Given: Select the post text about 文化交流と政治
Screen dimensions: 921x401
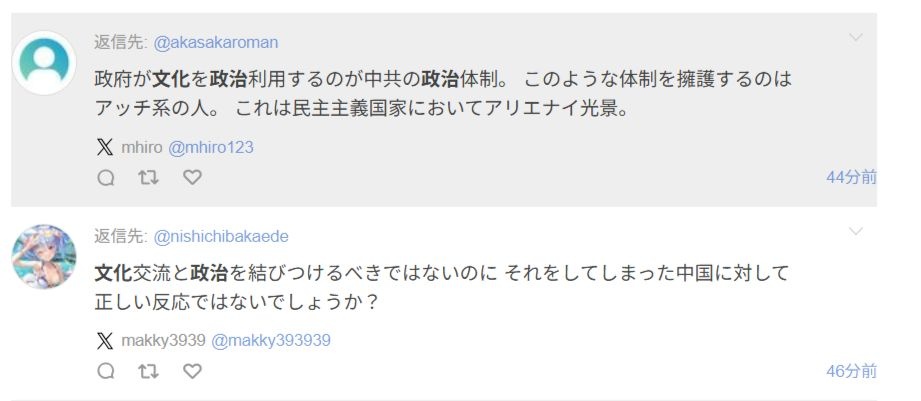Looking at the screenshot, I should pyautogui.click(x=440, y=285).
